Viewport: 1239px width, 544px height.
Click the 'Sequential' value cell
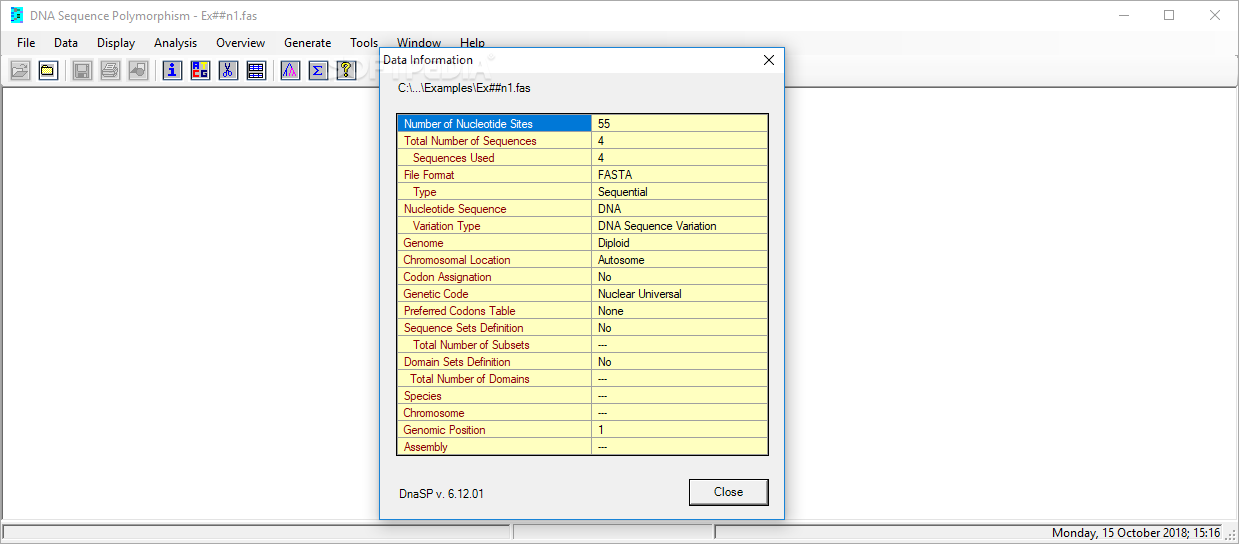pos(680,192)
